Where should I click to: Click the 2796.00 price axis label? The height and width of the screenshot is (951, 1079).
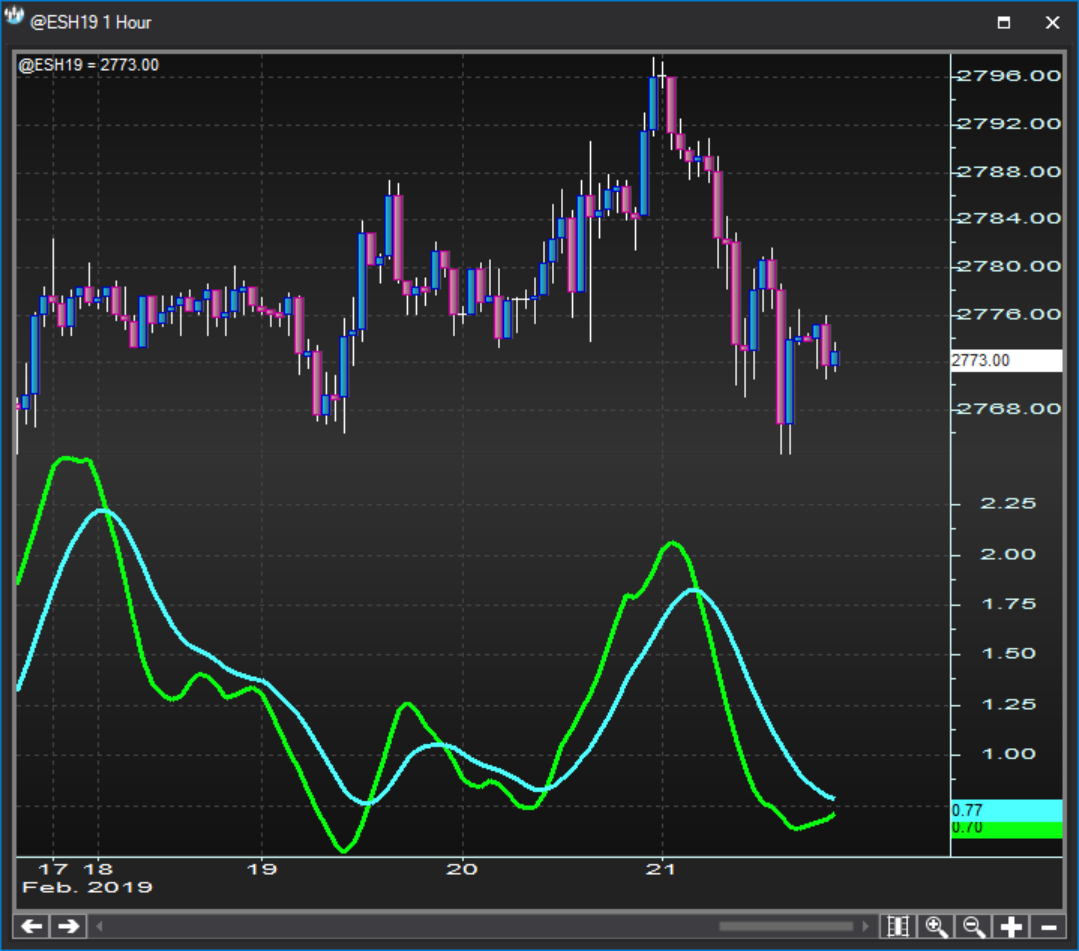coord(1009,76)
